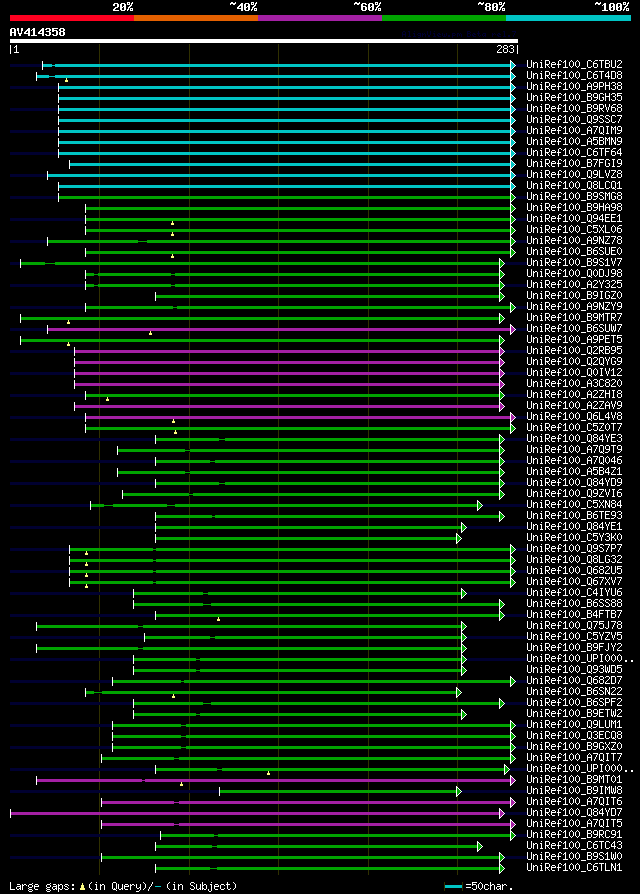640x894 pixels.
Task: Click the arrowhead ending the UniRef100_C6TC43 alignment
Action: click(480, 847)
